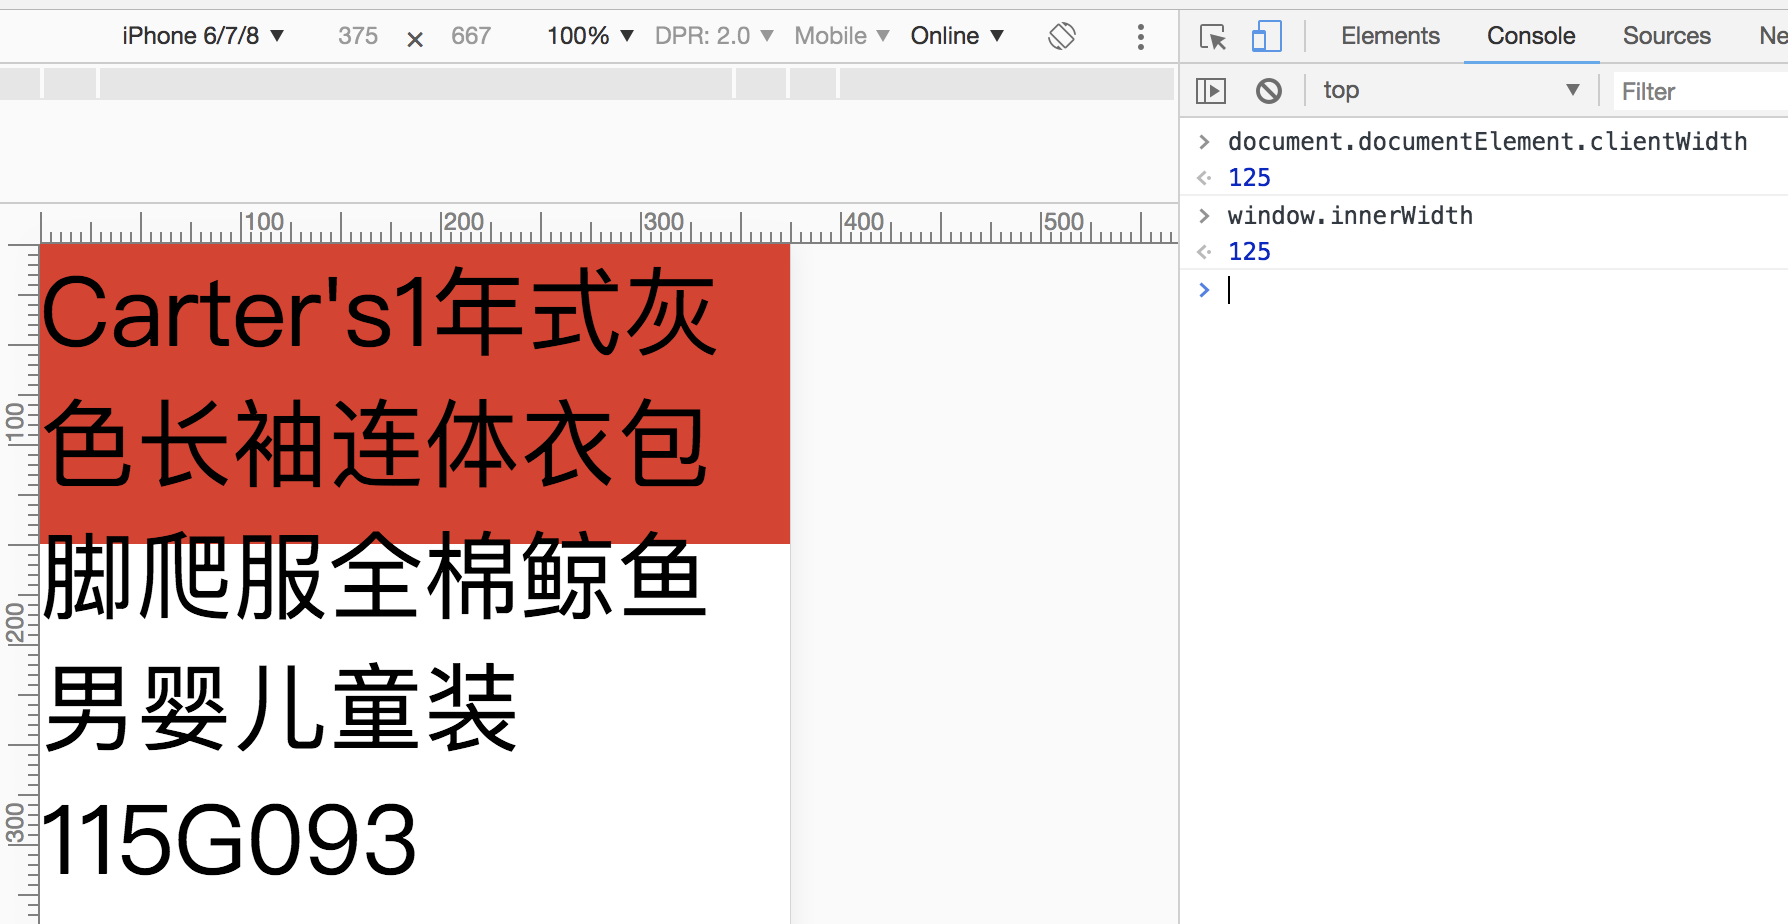Click the rotate device orientation icon
This screenshot has height=924, width=1788.
(x=1062, y=36)
